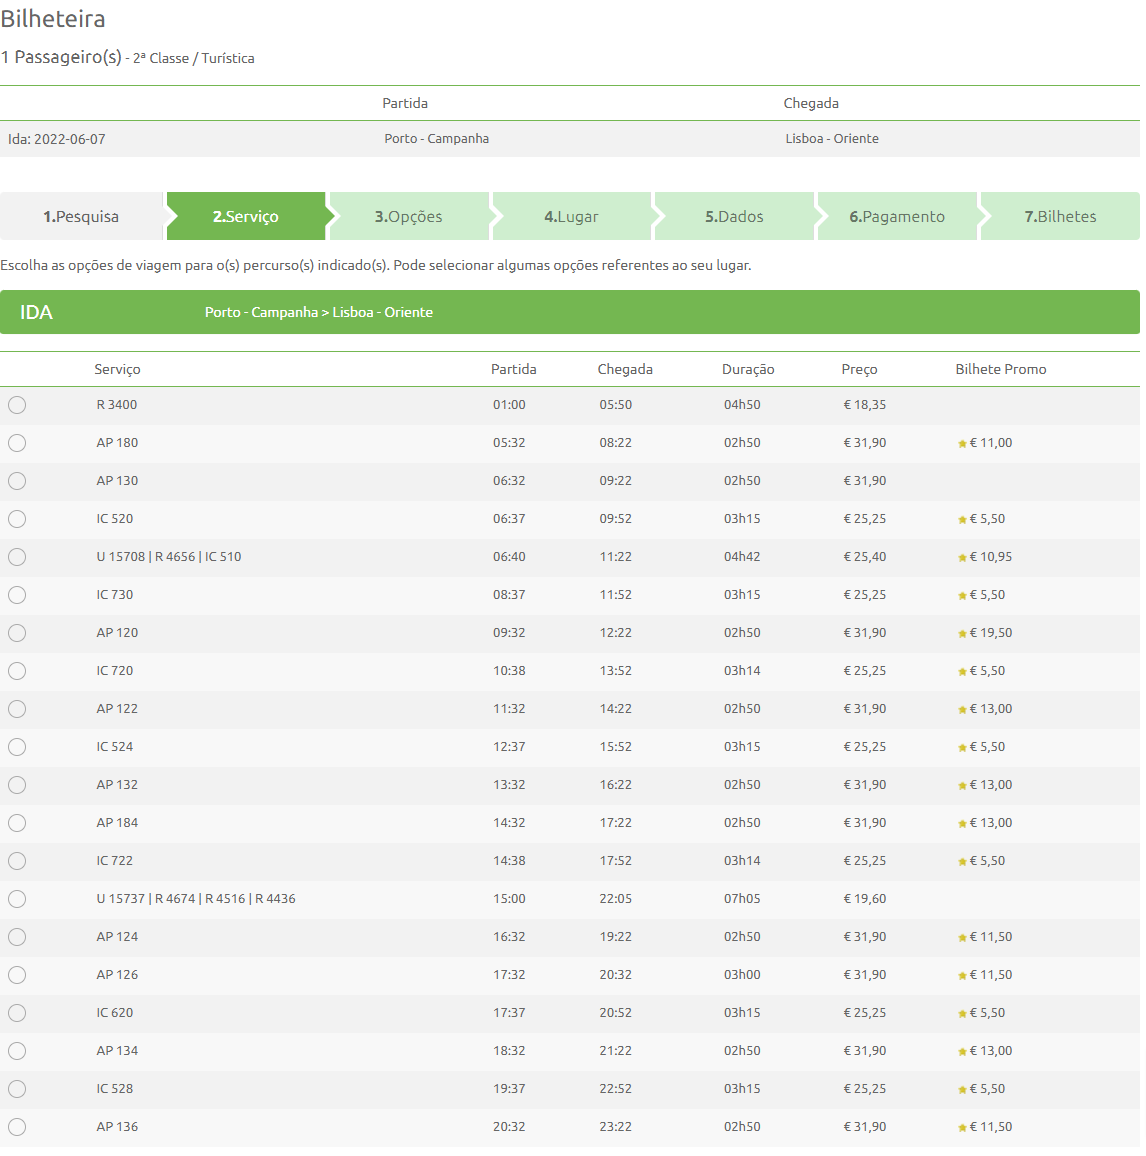Click the promo star for AP 134
The width and height of the screenshot is (1146, 1156).
point(962,1052)
